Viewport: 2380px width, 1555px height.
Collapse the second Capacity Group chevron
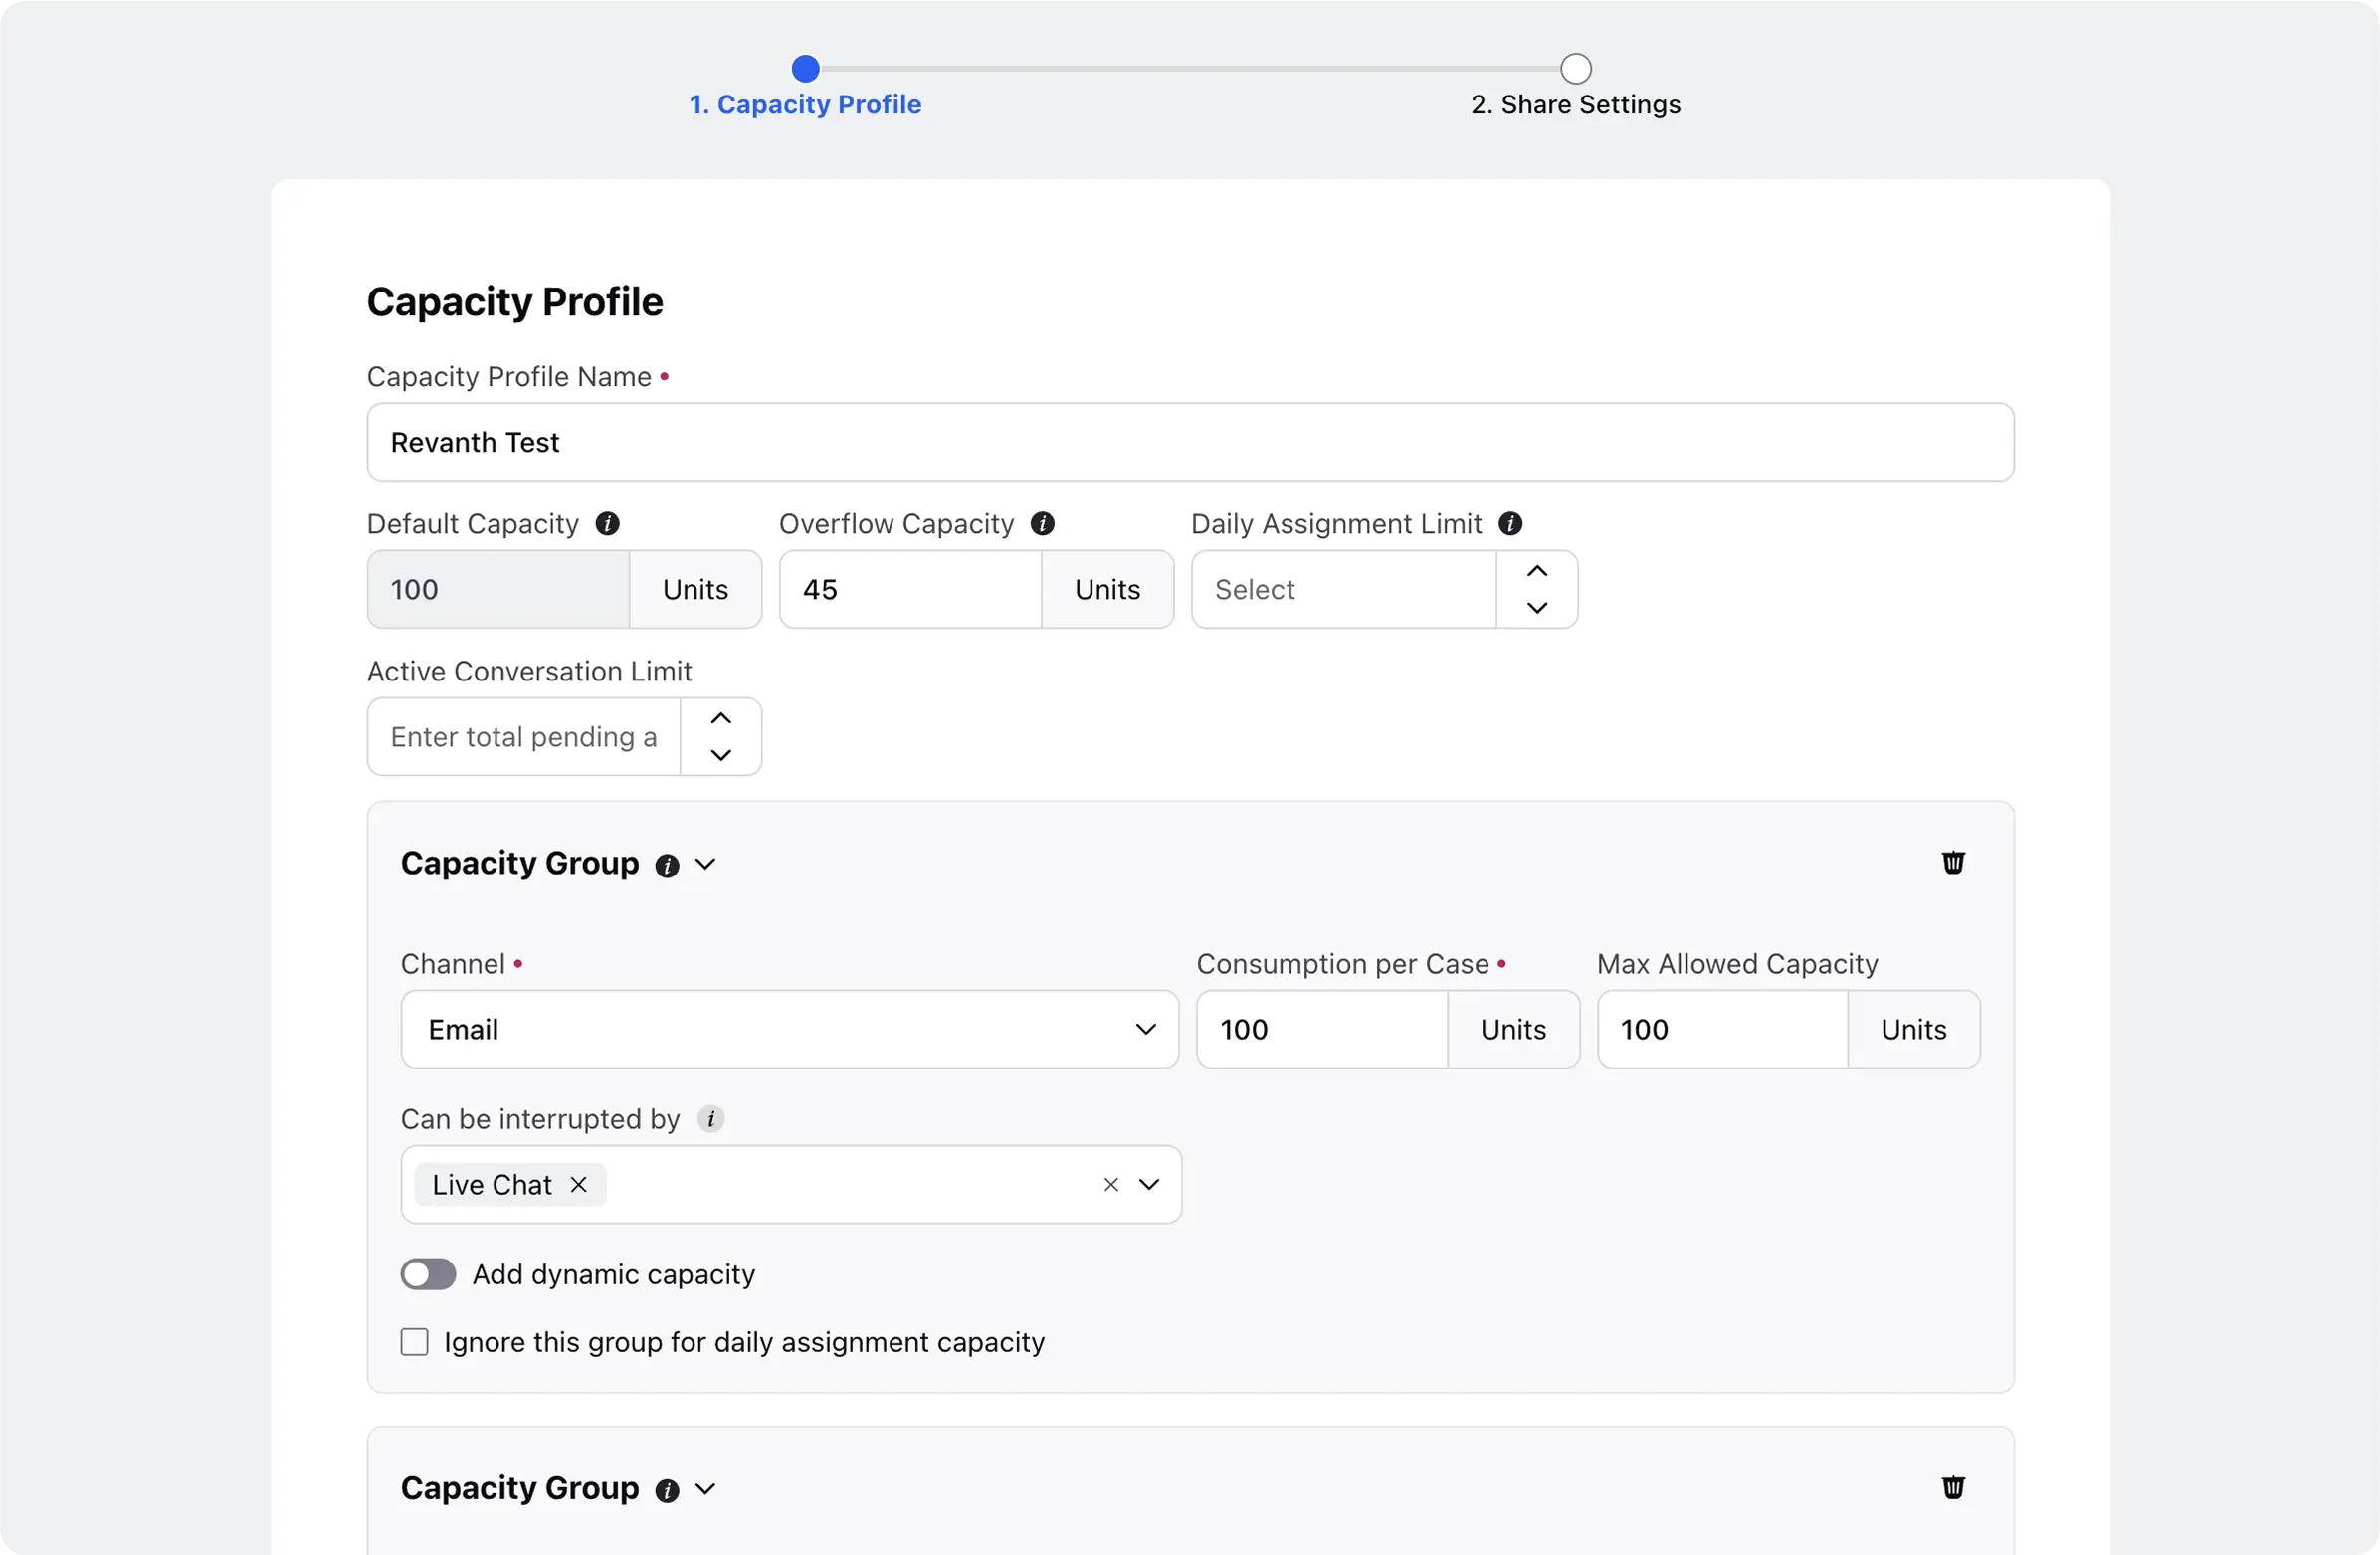705,1489
